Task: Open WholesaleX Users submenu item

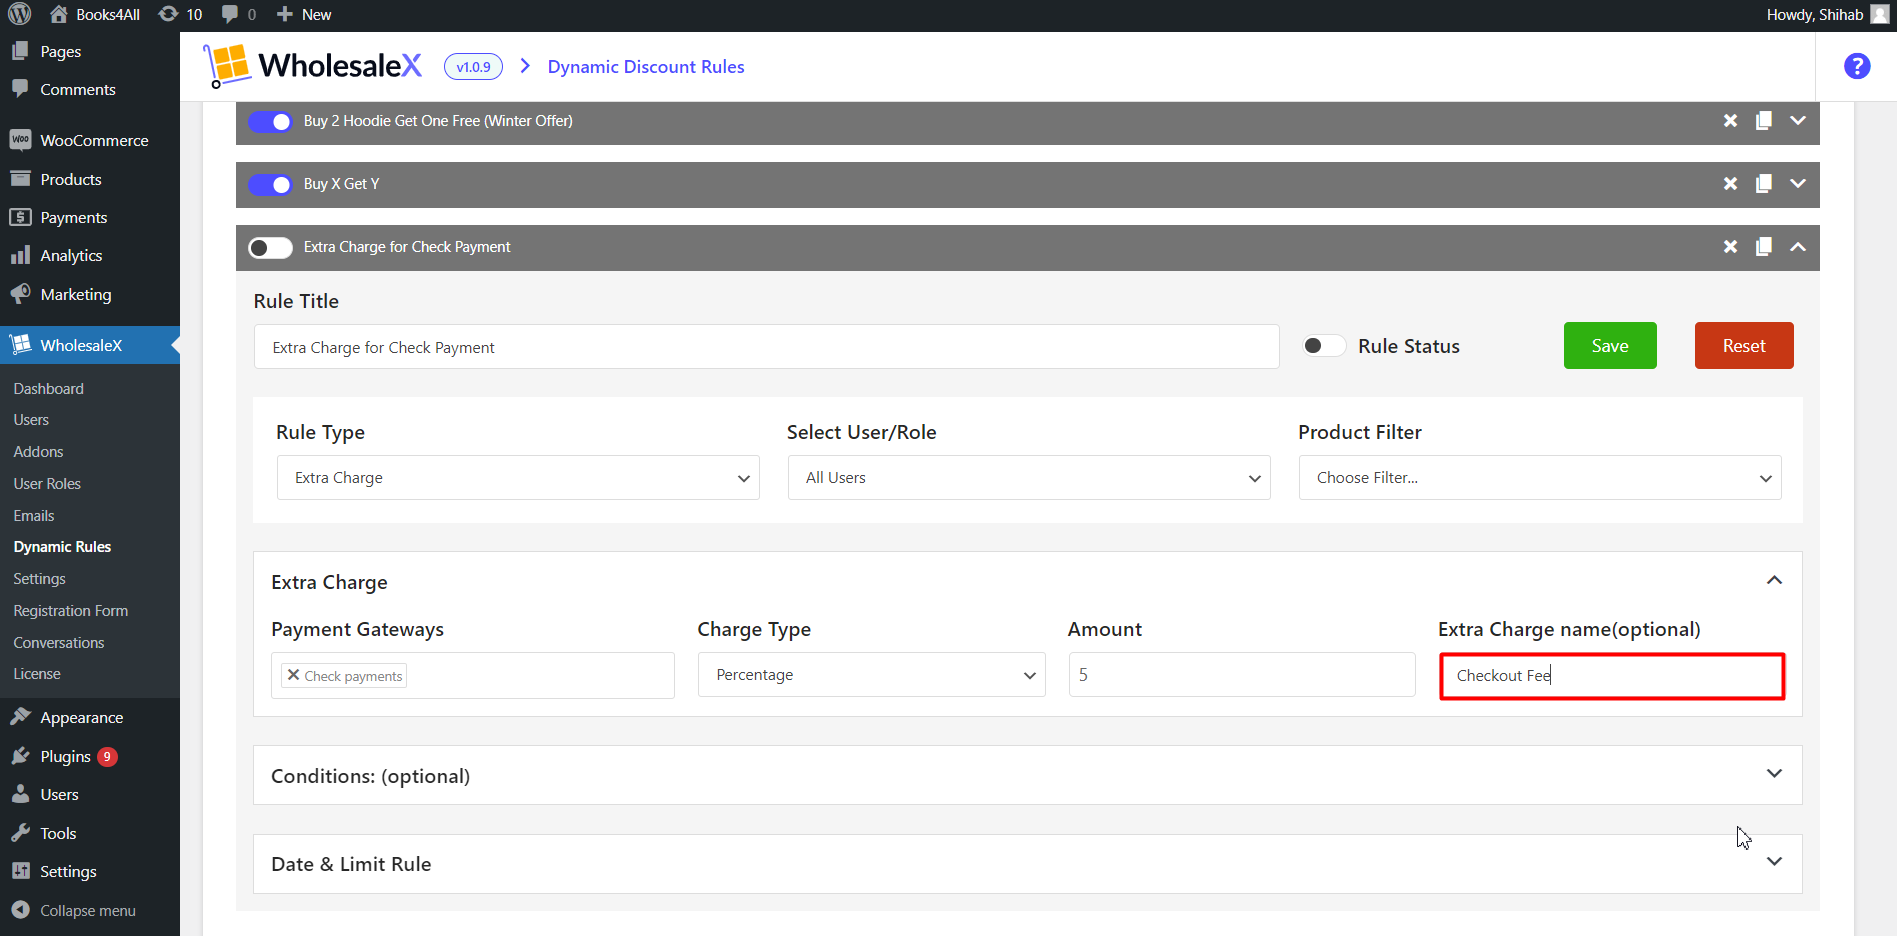Action: (x=31, y=420)
